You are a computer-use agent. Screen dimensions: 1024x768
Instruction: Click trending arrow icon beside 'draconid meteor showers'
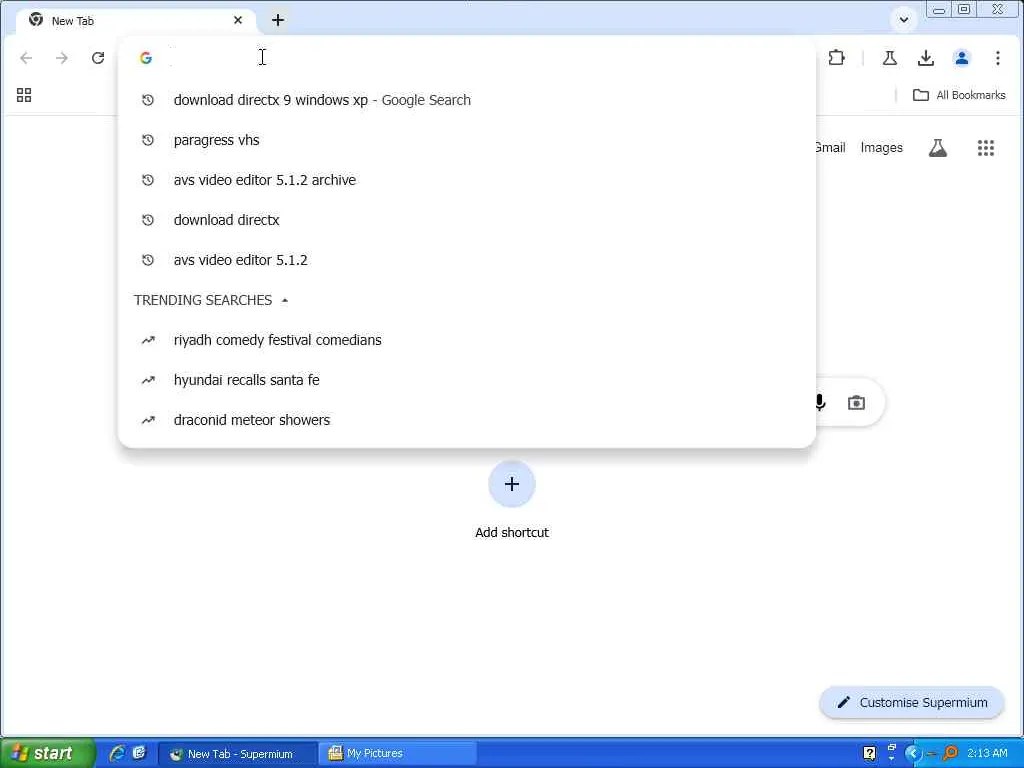tap(148, 420)
